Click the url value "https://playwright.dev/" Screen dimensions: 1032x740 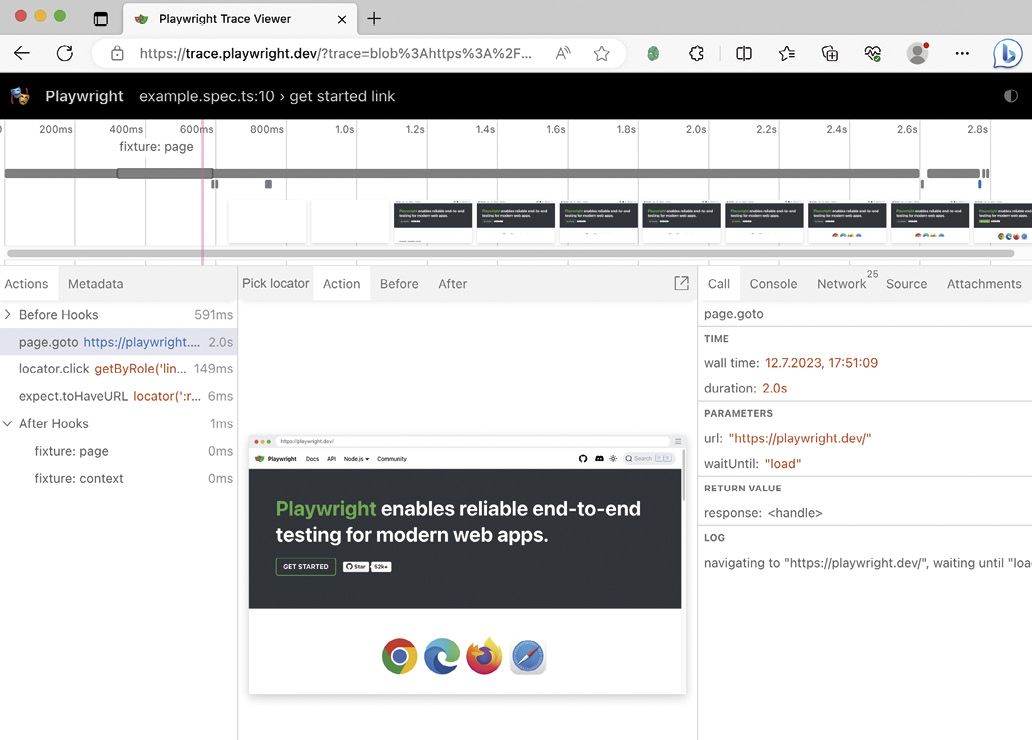pos(800,438)
